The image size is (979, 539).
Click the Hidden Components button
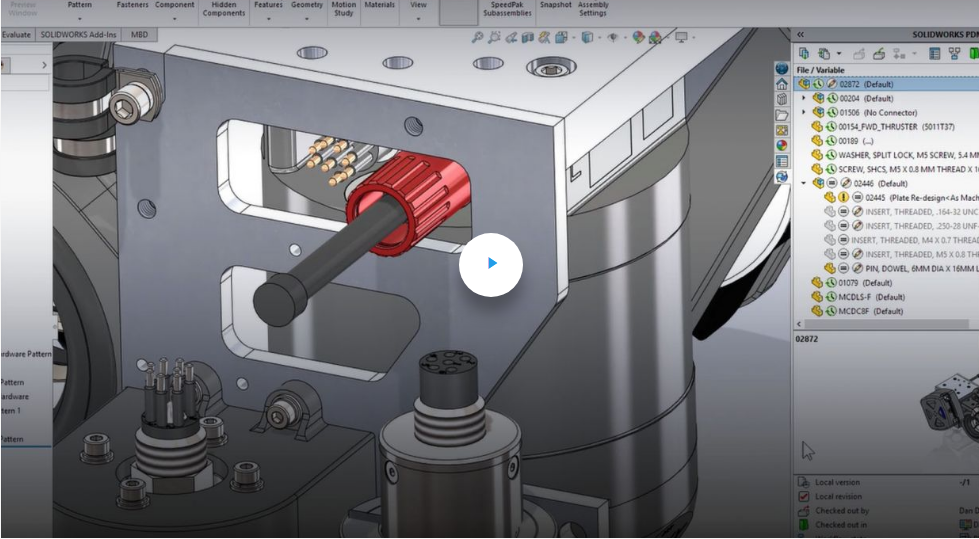tap(223, 9)
